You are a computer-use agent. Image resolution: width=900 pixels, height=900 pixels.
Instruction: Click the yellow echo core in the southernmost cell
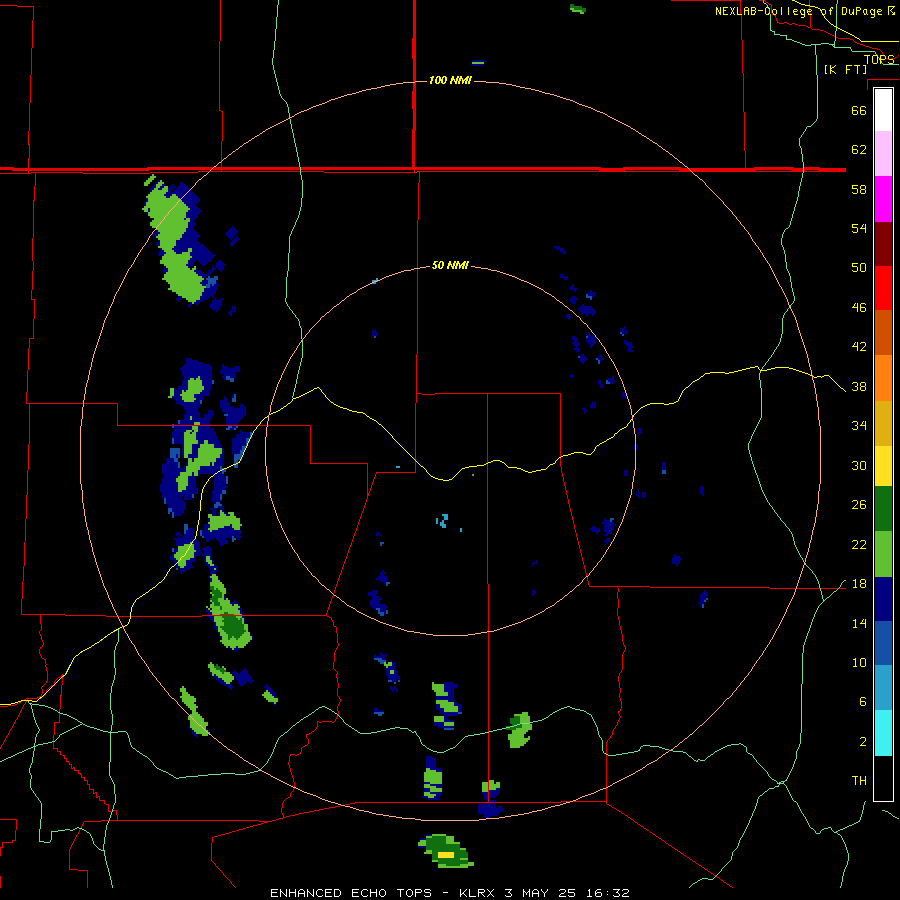tap(446, 855)
